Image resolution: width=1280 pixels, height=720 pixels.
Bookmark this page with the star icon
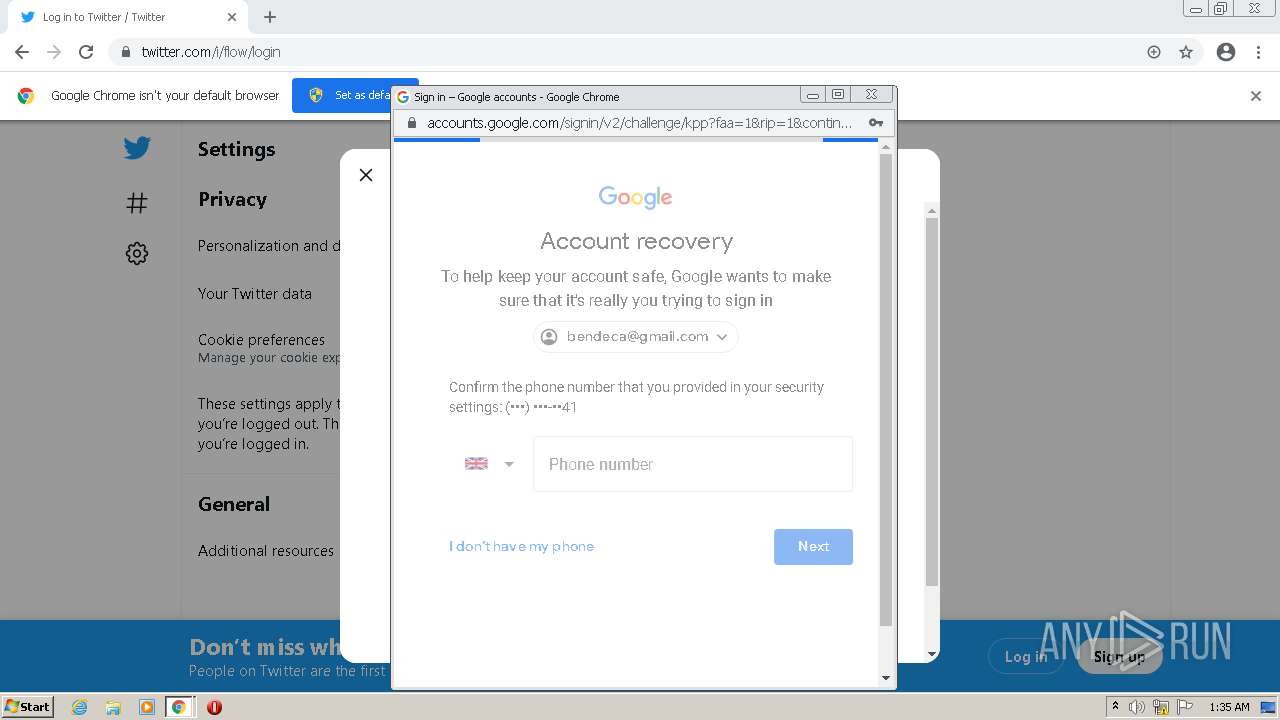point(1186,52)
